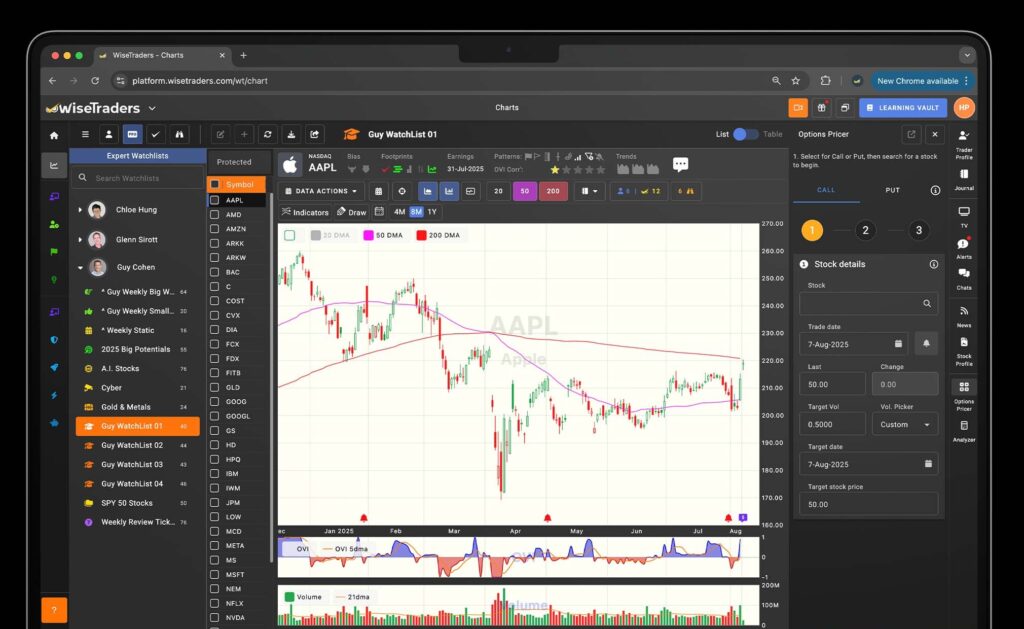Click the refresh watchlist icon
This screenshot has width=1024, height=629.
point(267,135)
